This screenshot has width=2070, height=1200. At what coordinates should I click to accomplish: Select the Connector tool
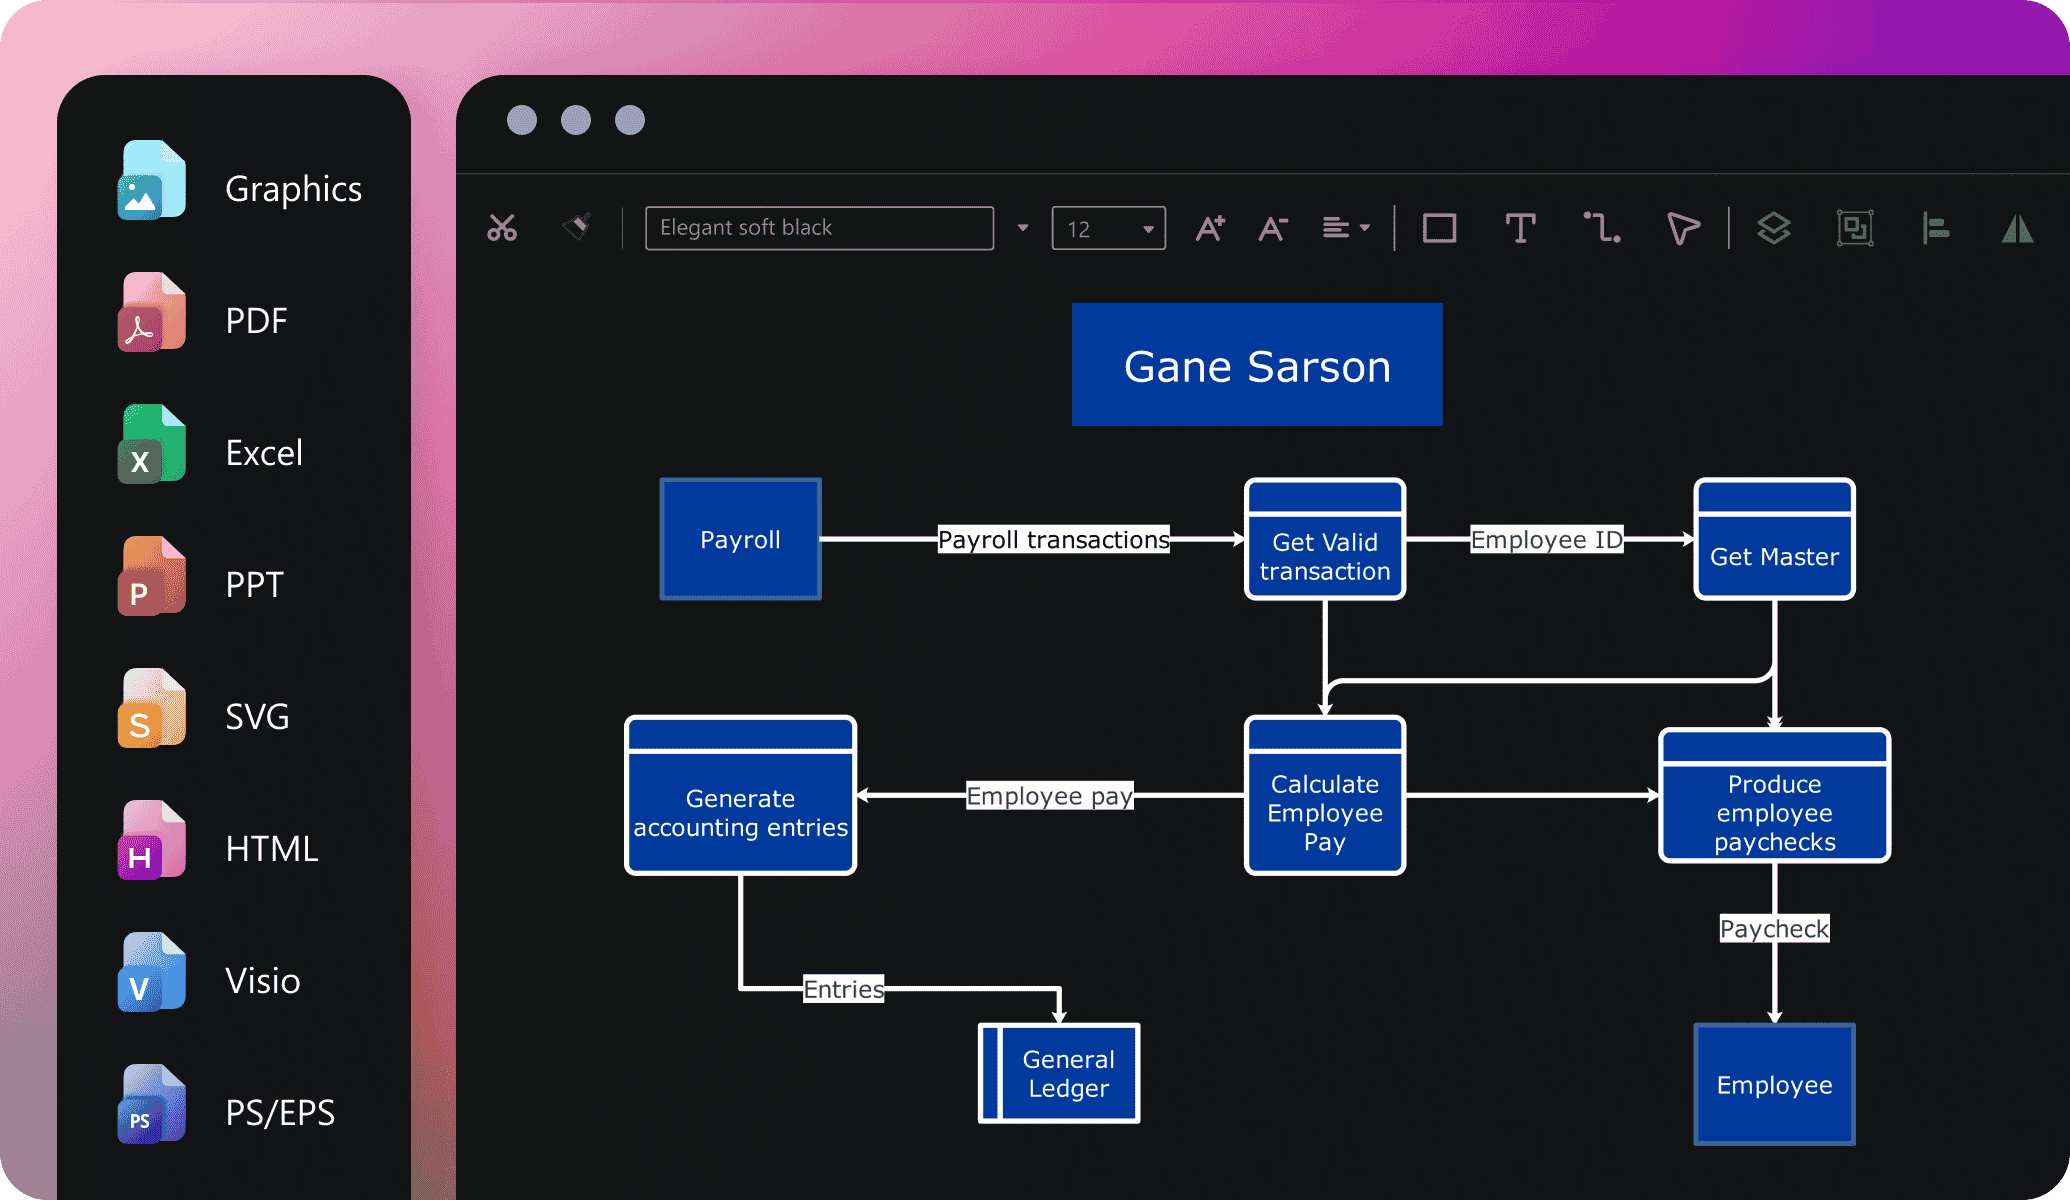1602,228
